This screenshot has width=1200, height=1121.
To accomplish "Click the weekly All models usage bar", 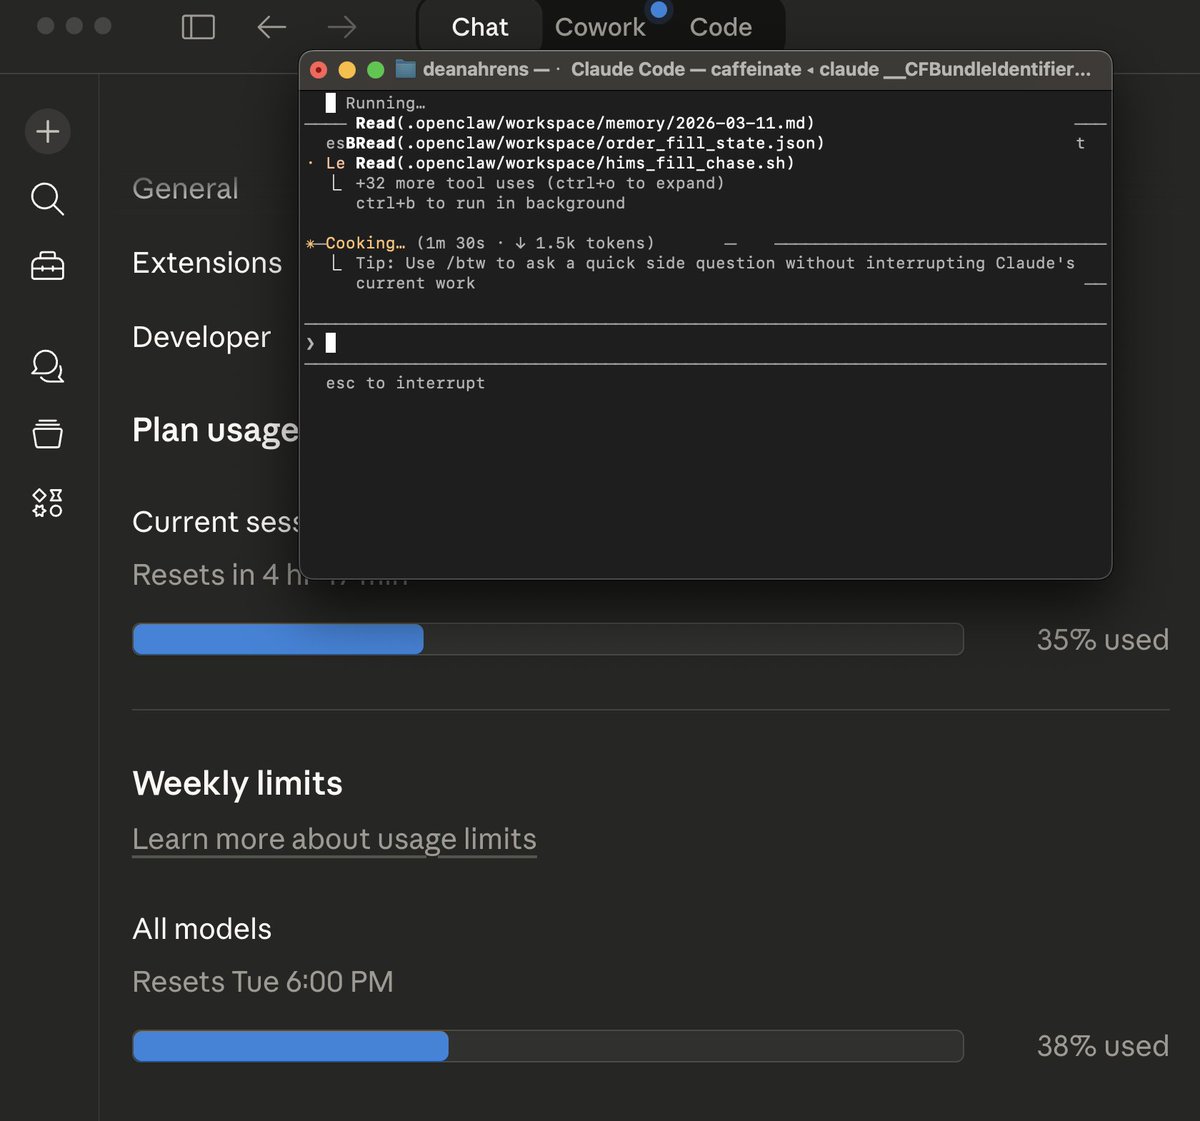I will (x=548, y=1046).
